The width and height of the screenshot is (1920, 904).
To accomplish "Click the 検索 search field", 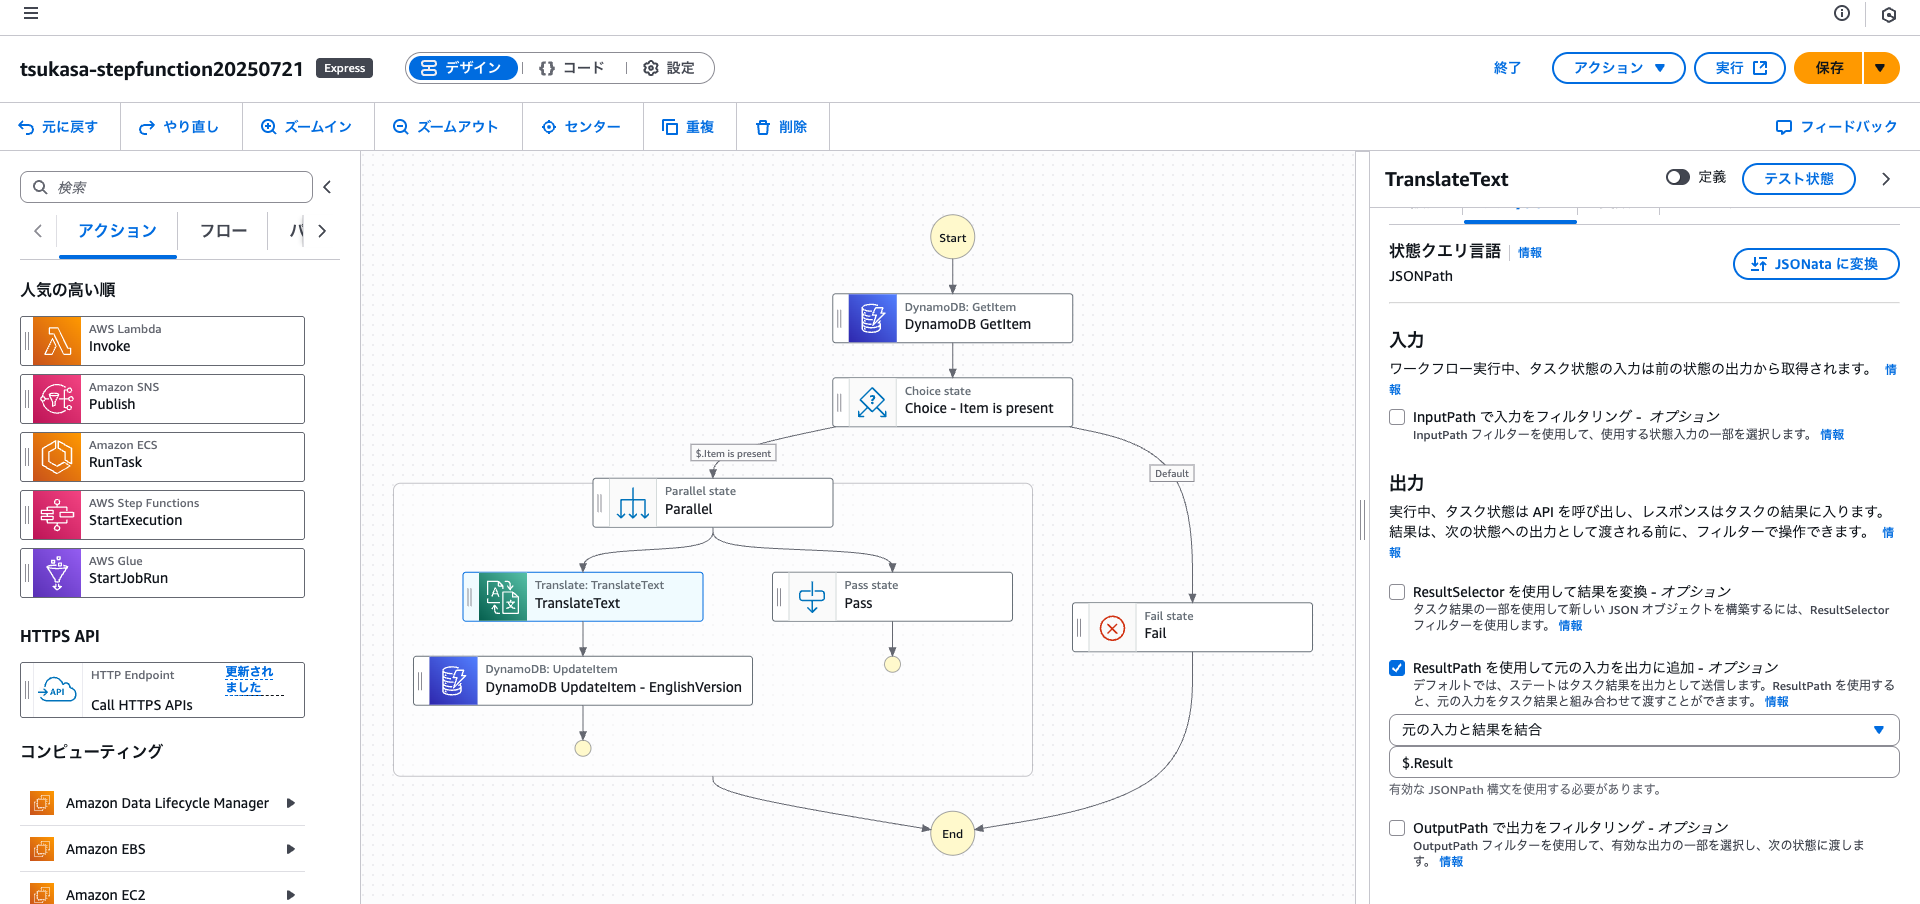I will click(x=166, y=187).
